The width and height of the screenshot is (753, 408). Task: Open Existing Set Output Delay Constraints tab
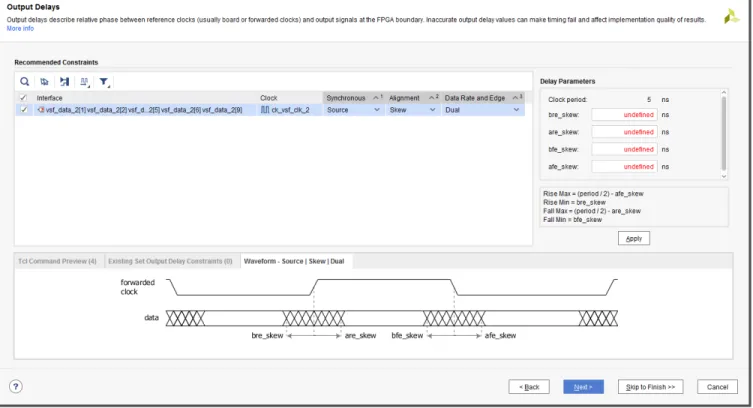pos(170,261)
